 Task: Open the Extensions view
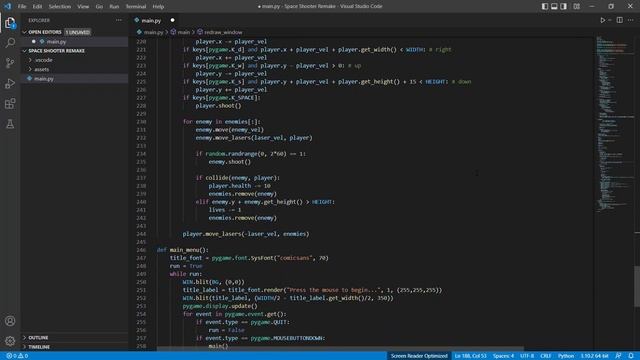tap(10, 104)
